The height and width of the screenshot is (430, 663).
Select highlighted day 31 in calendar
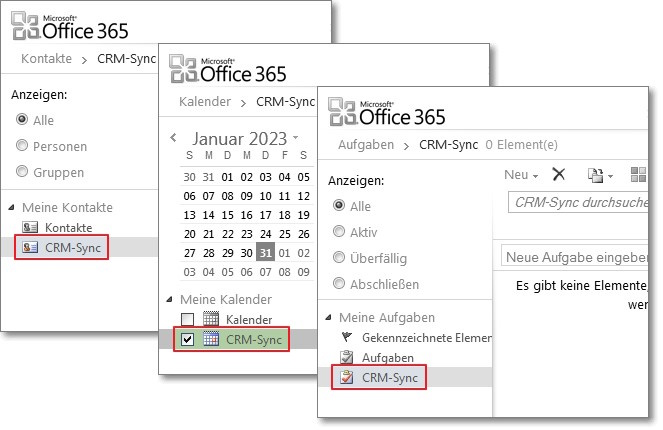(x=266, y=252)
